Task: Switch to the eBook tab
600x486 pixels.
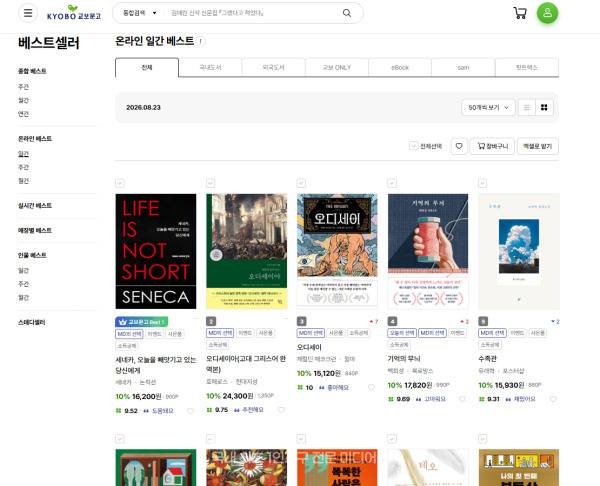Action: [x=400, y=67]
